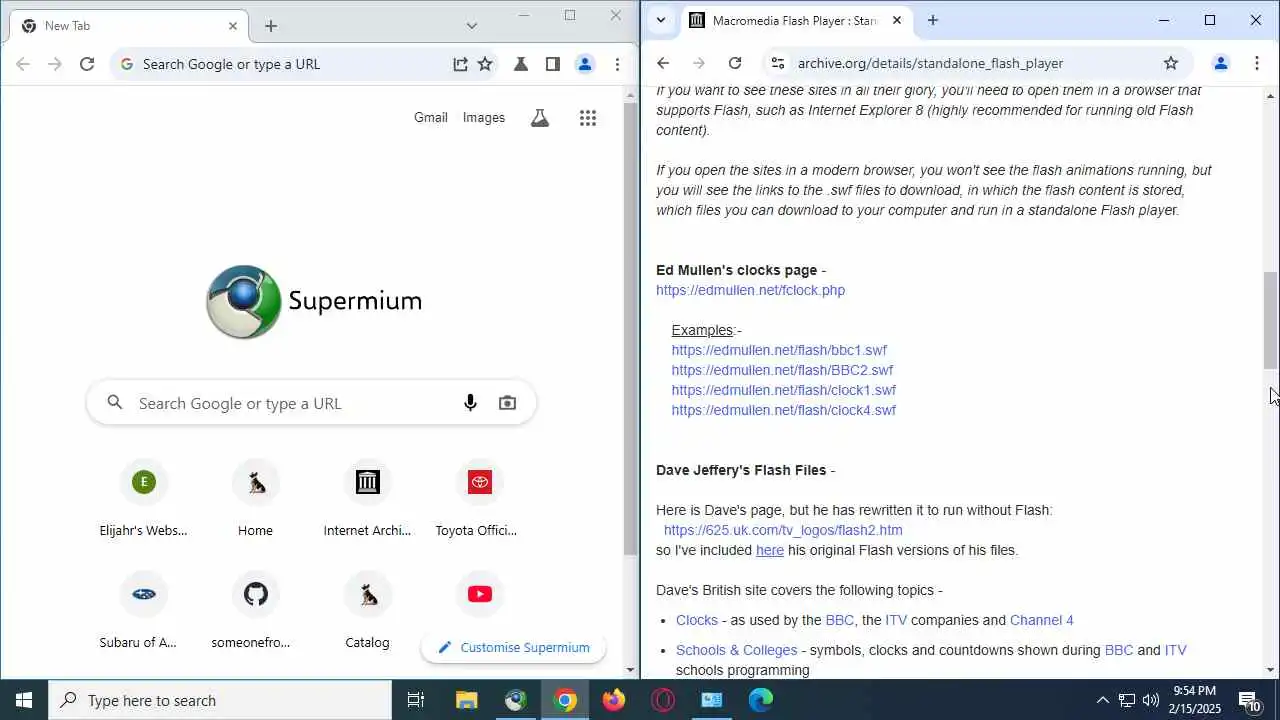
Task: Open Chrome menu in archive window
Action: pyautogui.click(x=1257, y=63)
